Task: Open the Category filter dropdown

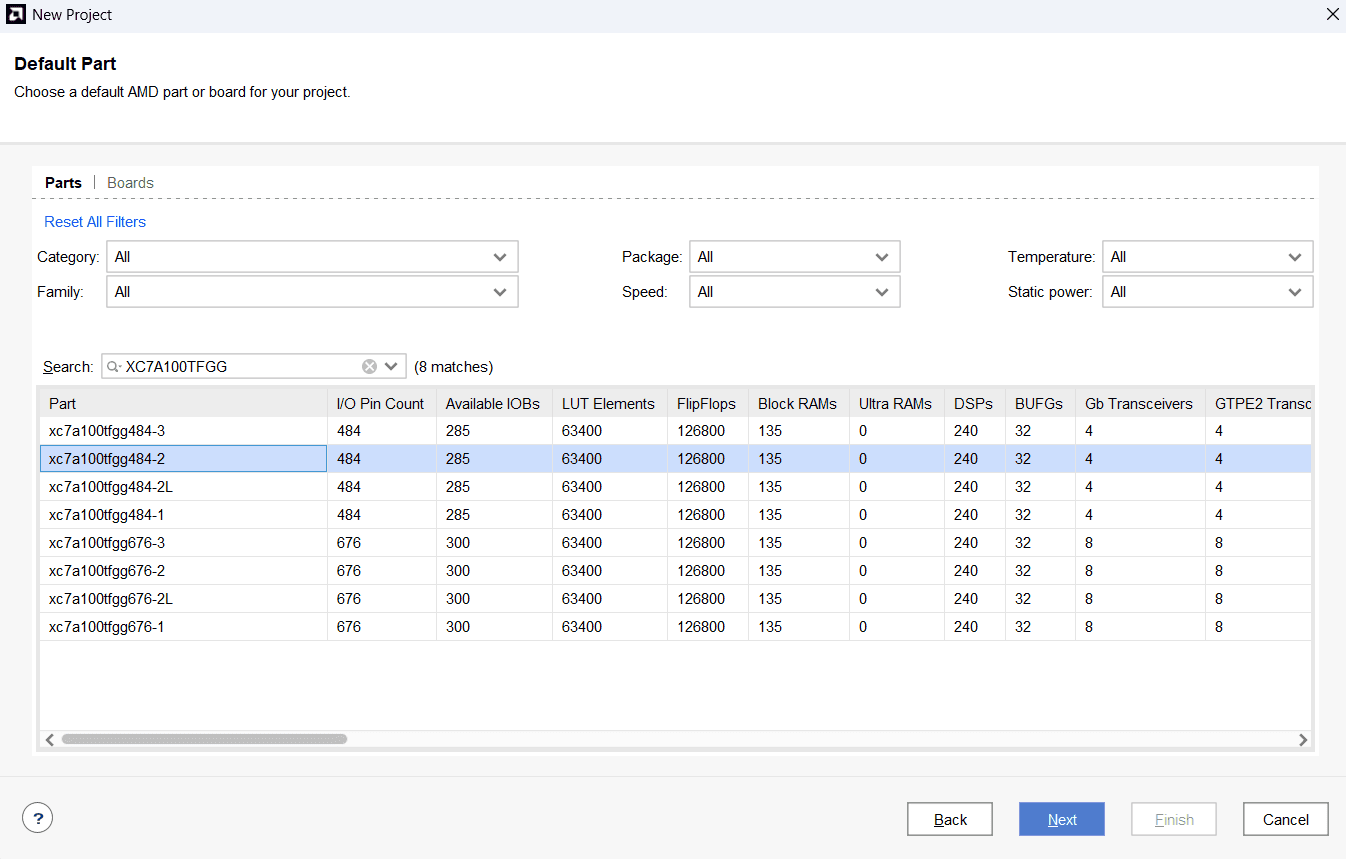Action: pyautogui.click(x=312, y=257)
